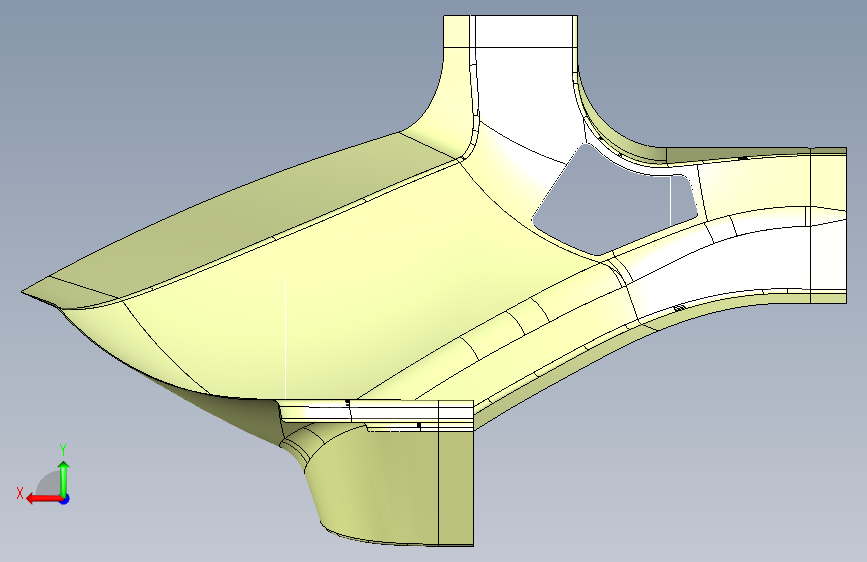Click the red X axis arrow of the triad

[x=44, y=499]
